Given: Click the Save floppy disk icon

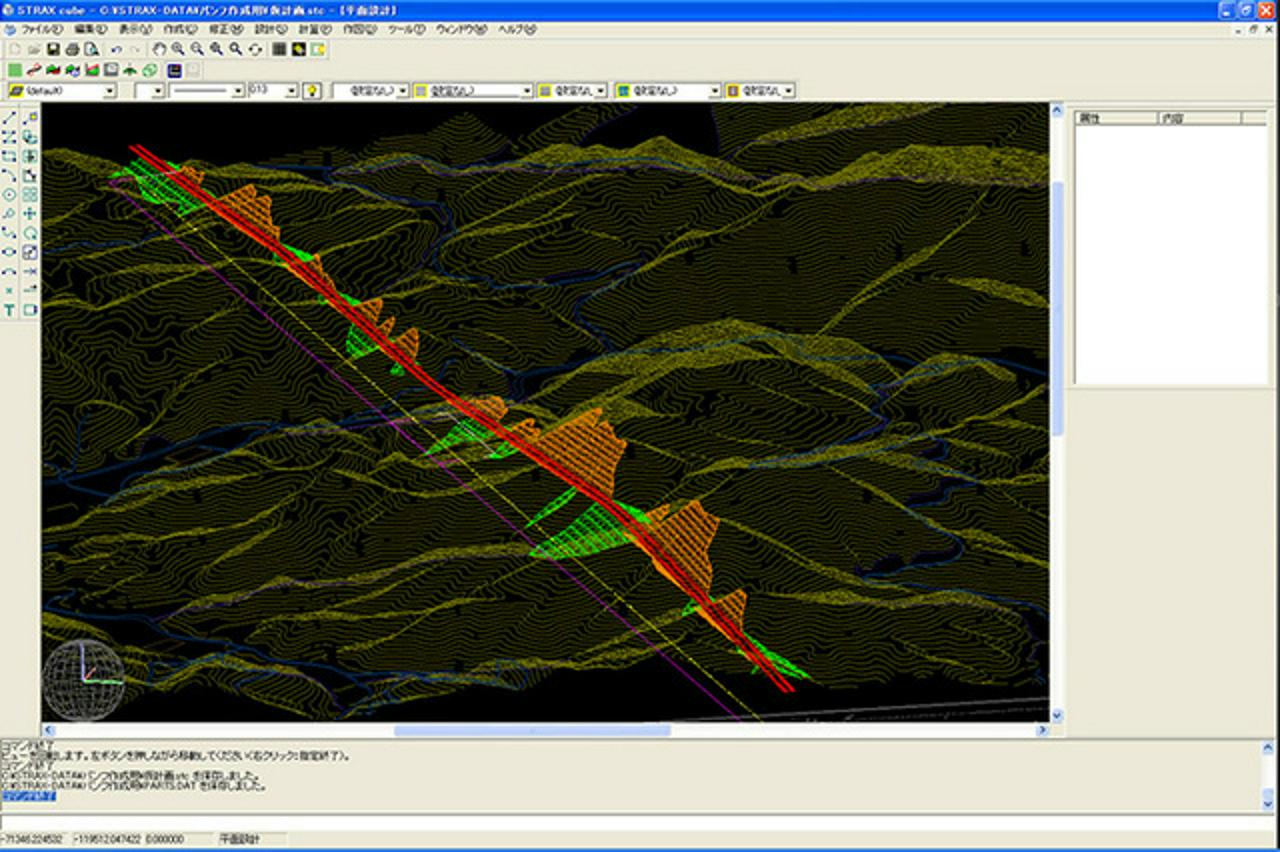Looking at the screenshot, I should [x=53, y=49].
